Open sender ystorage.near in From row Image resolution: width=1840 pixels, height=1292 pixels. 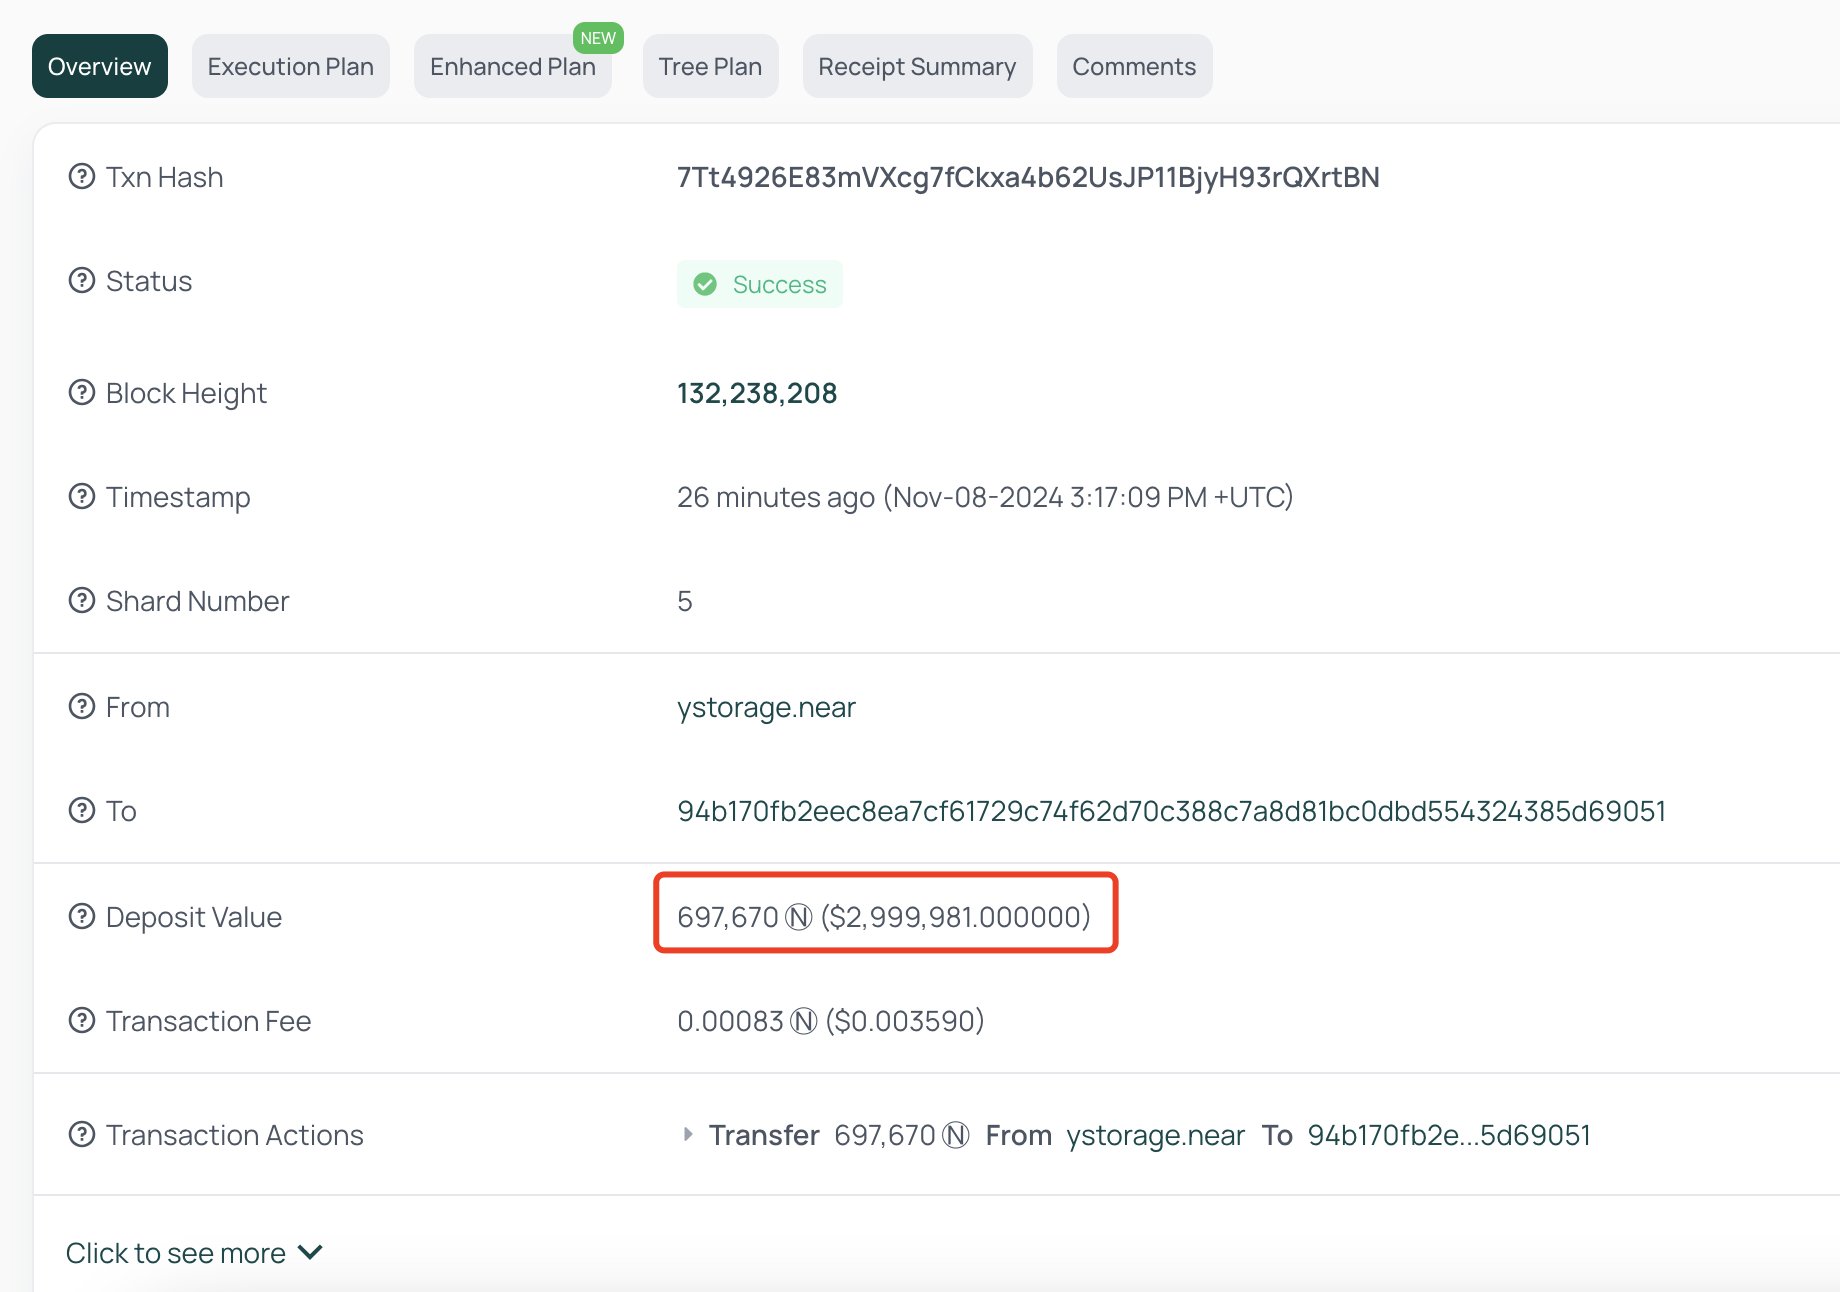coord(766,707)
